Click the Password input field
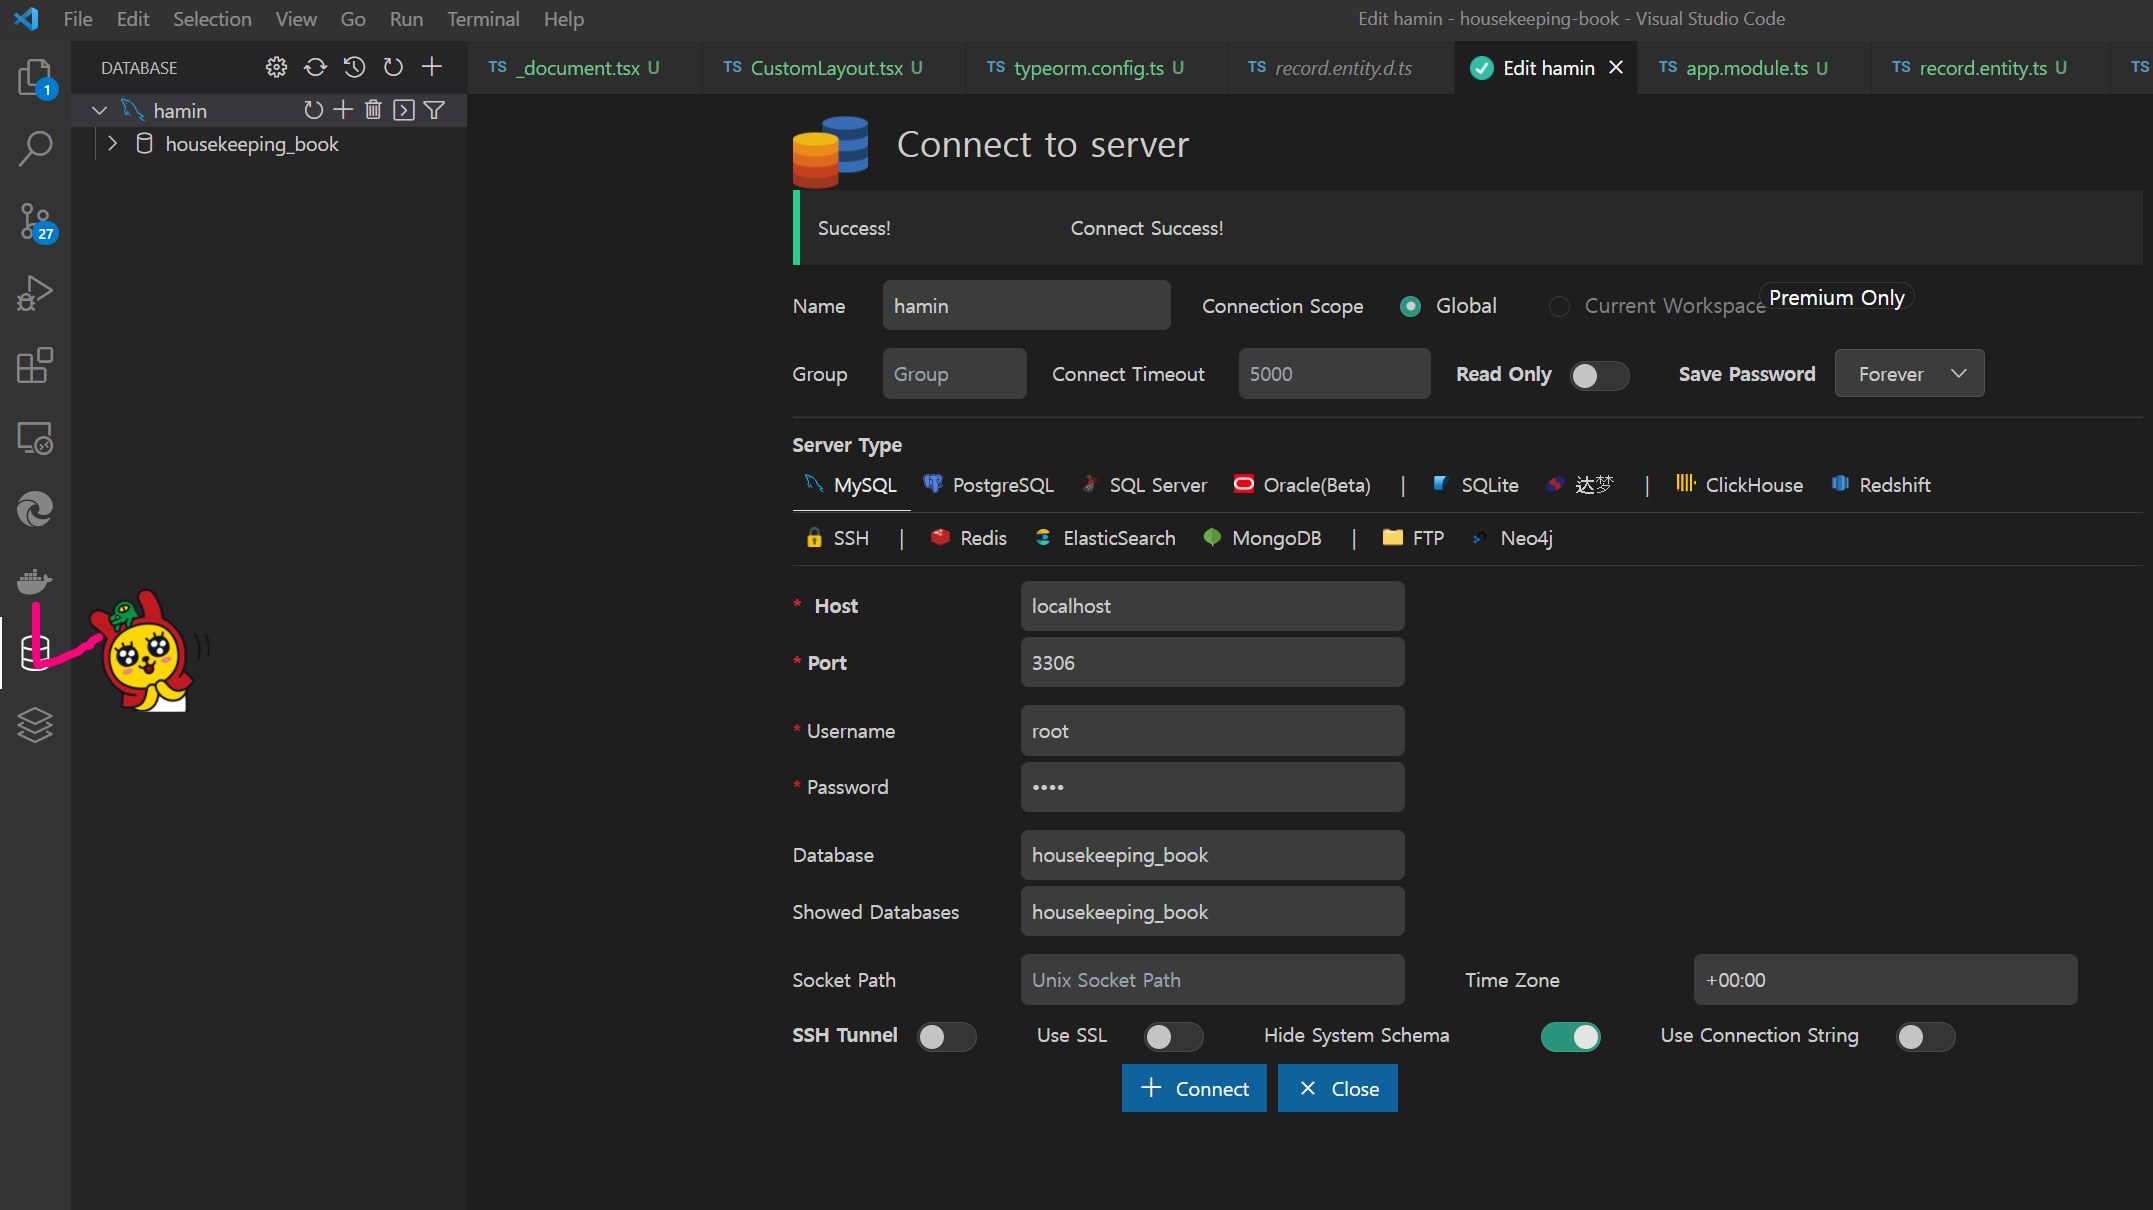 (x=1212, y=787)
